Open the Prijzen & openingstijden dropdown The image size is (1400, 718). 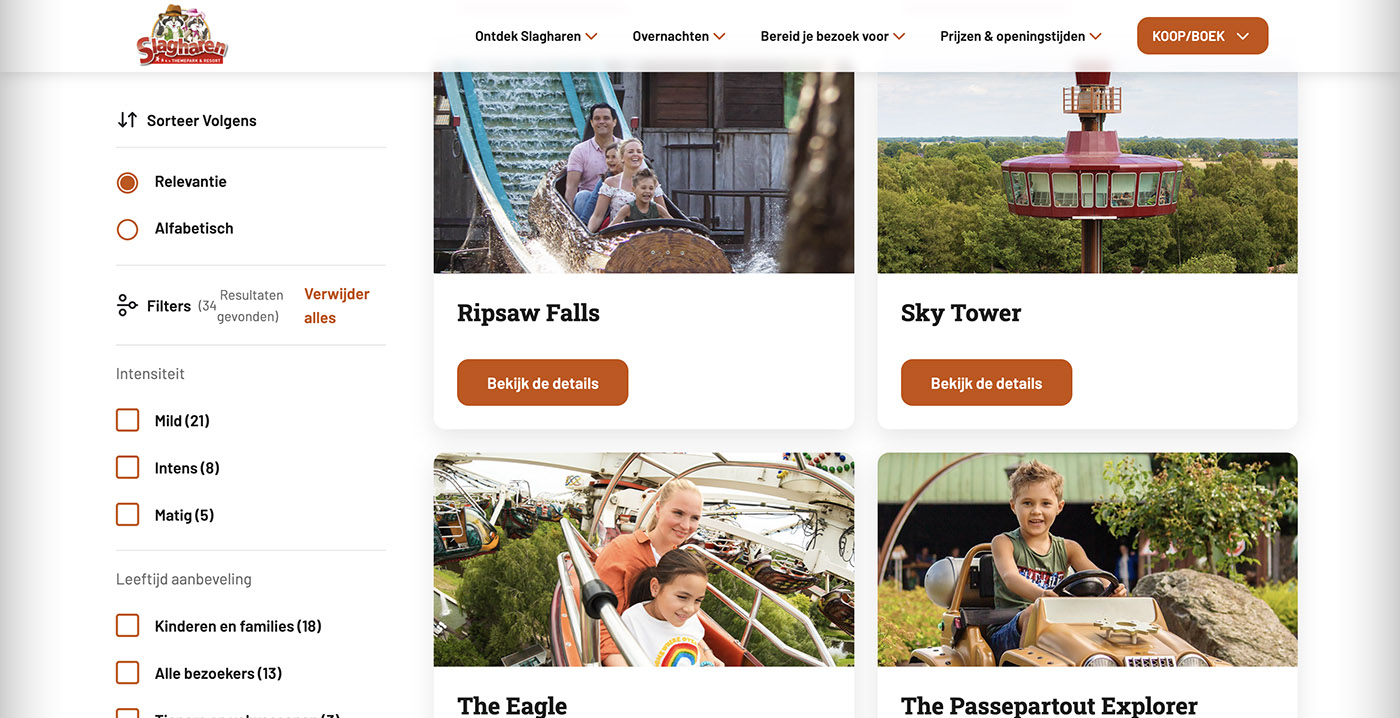(1020, 36)
